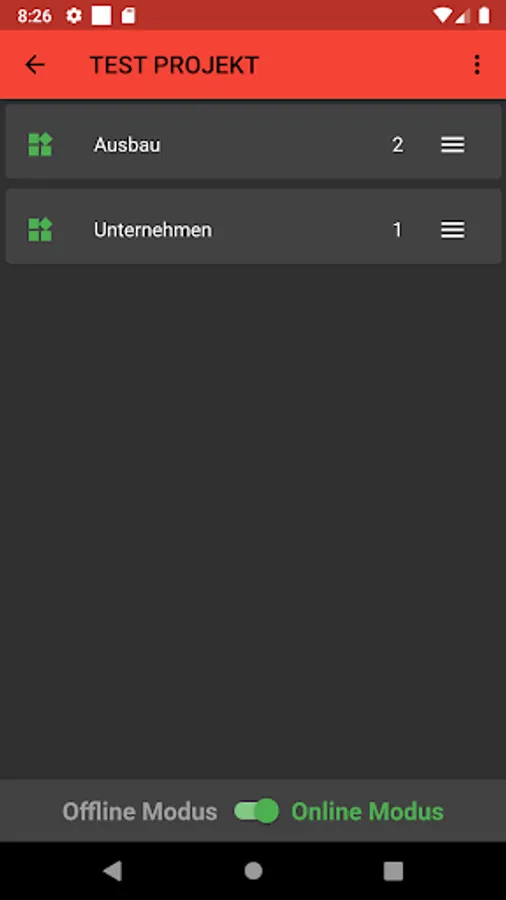This screenshot has width=506, height=900.
Task: Tap the back arrow in header
Action: 35,65
